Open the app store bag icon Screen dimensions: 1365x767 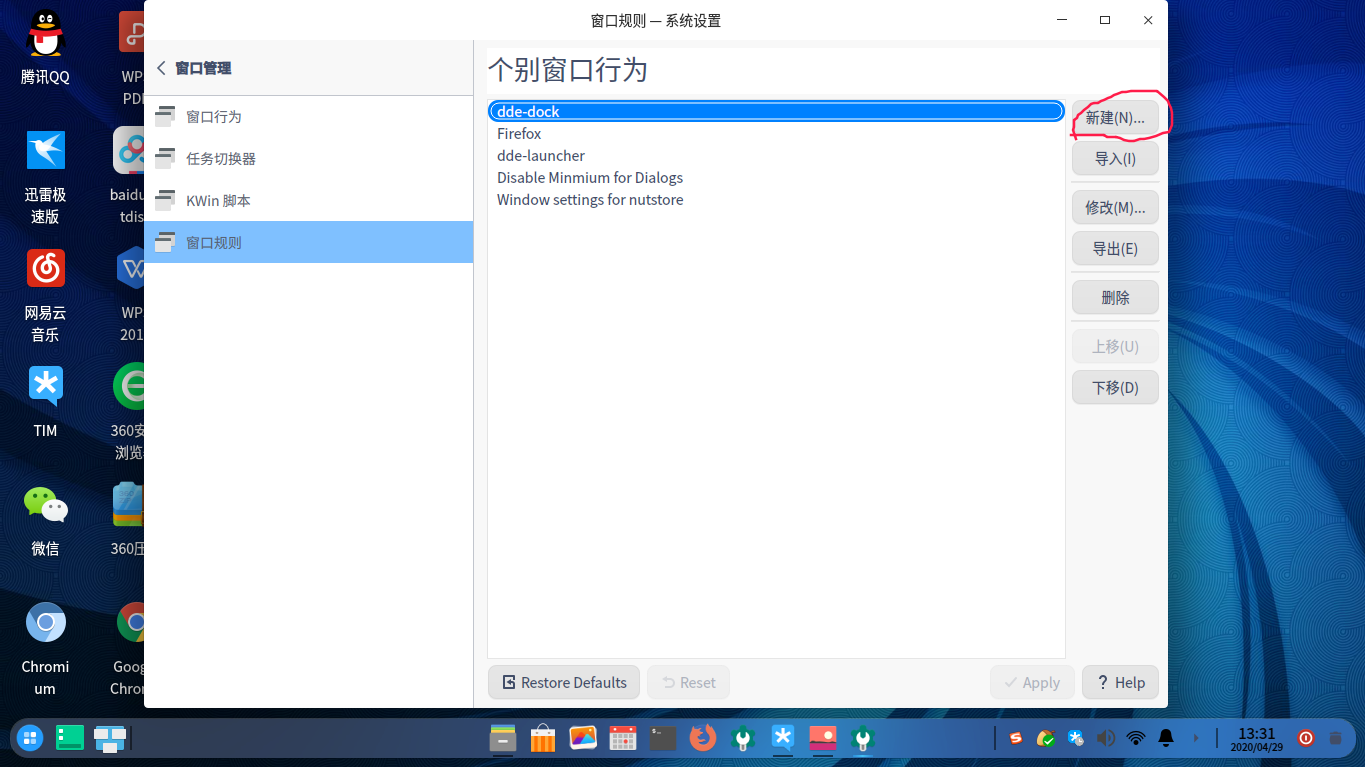[x=543, y=738]
